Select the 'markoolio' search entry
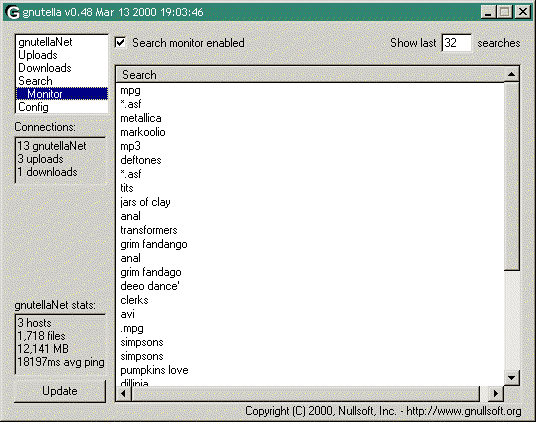 point(143,132)
